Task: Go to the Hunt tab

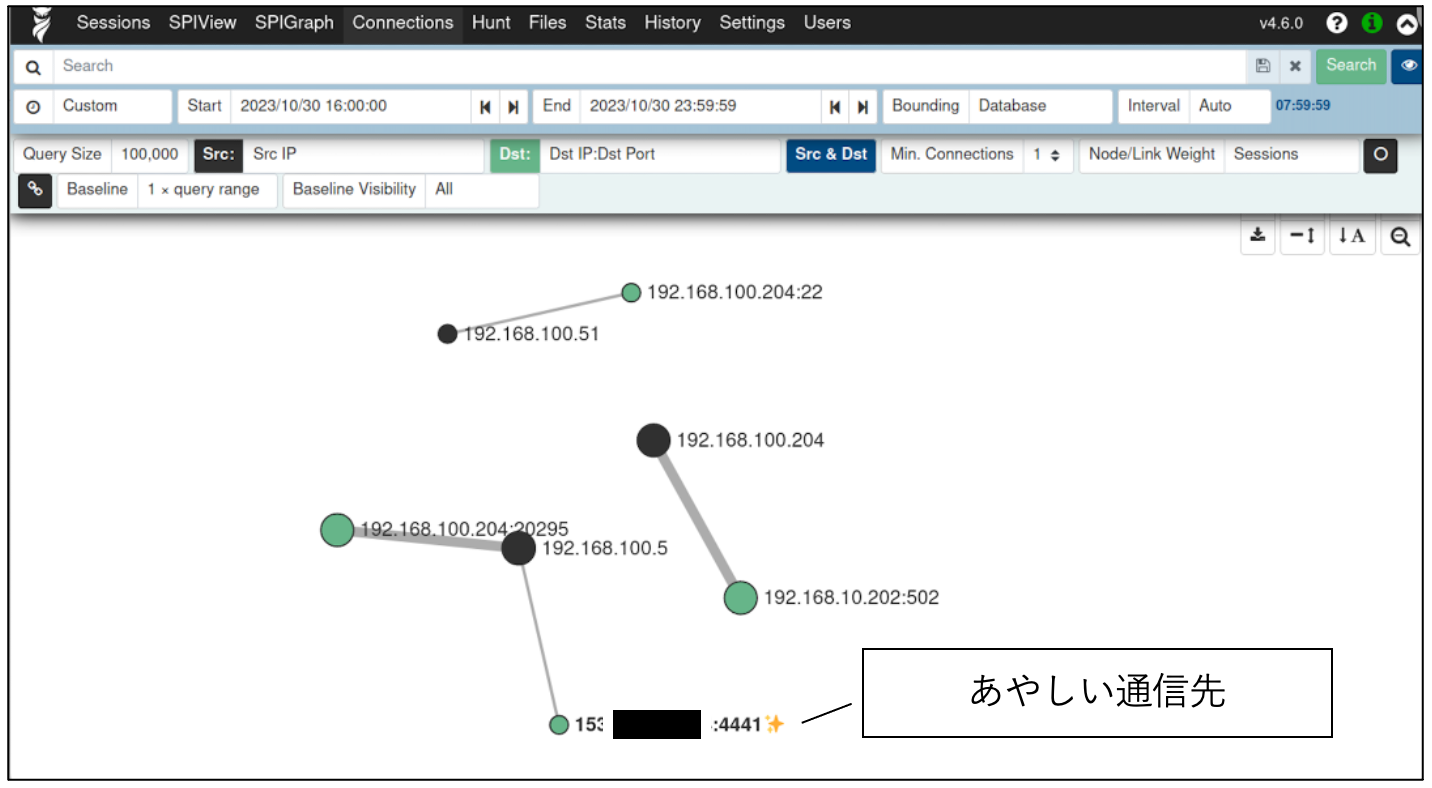Action: click(x=490, y=22)
